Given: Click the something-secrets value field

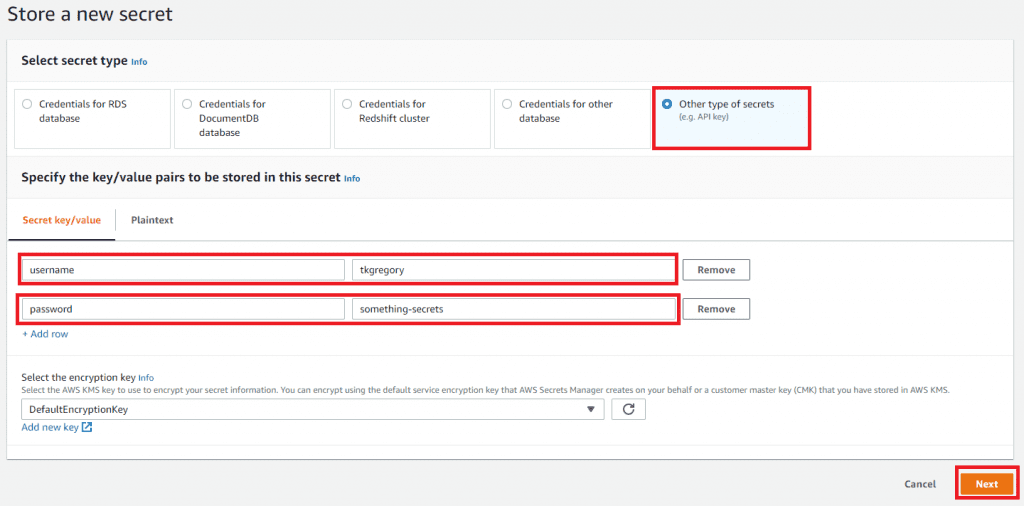Looking at the screenshot, I should pos(513,309).
